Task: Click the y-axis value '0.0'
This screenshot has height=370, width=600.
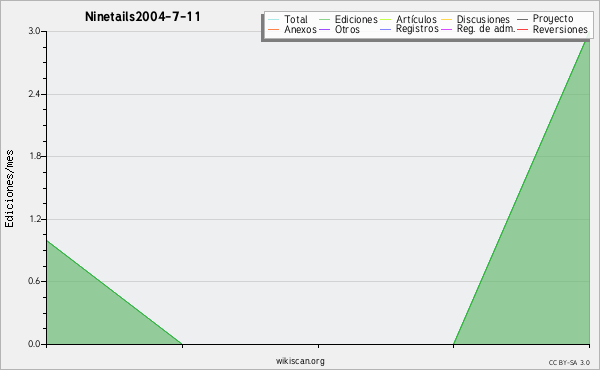Action: click(34, 344)
